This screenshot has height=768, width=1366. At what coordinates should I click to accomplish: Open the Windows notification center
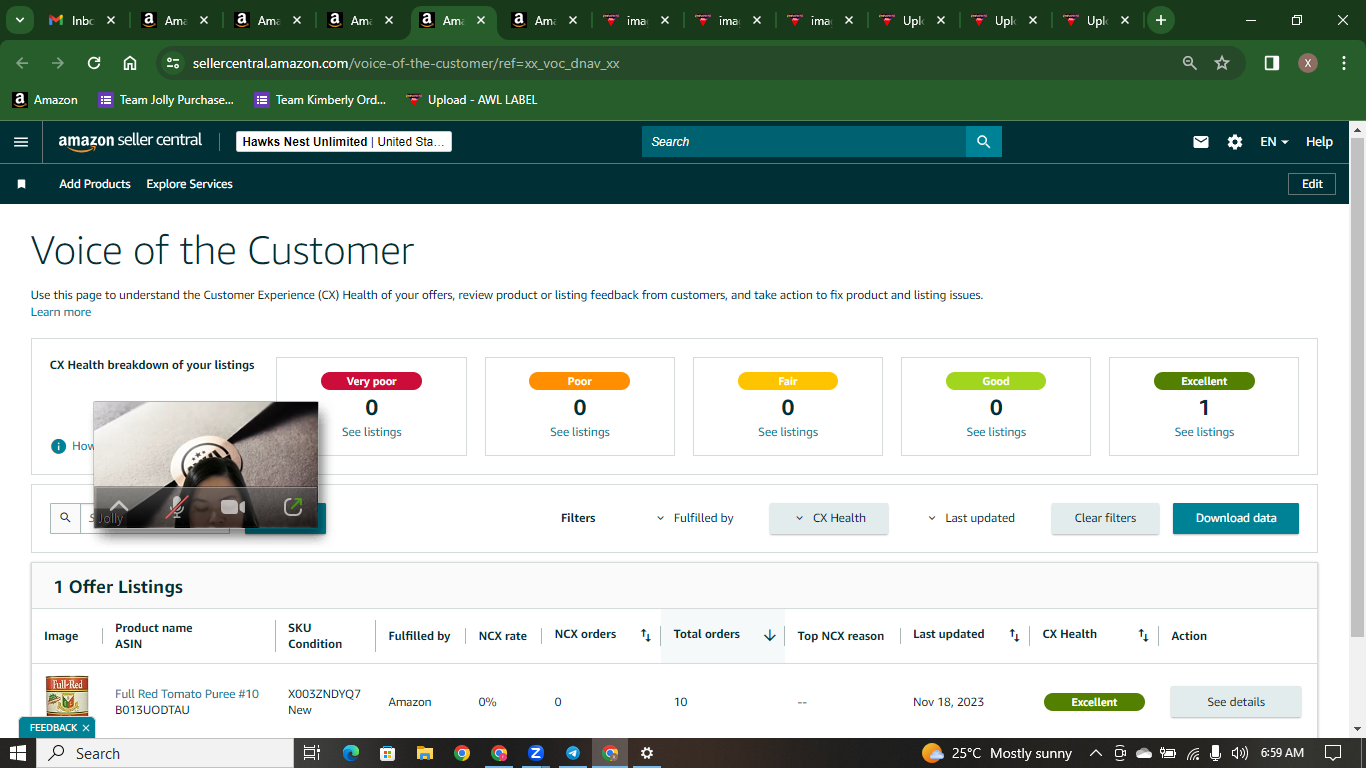tap(1333, 753)
